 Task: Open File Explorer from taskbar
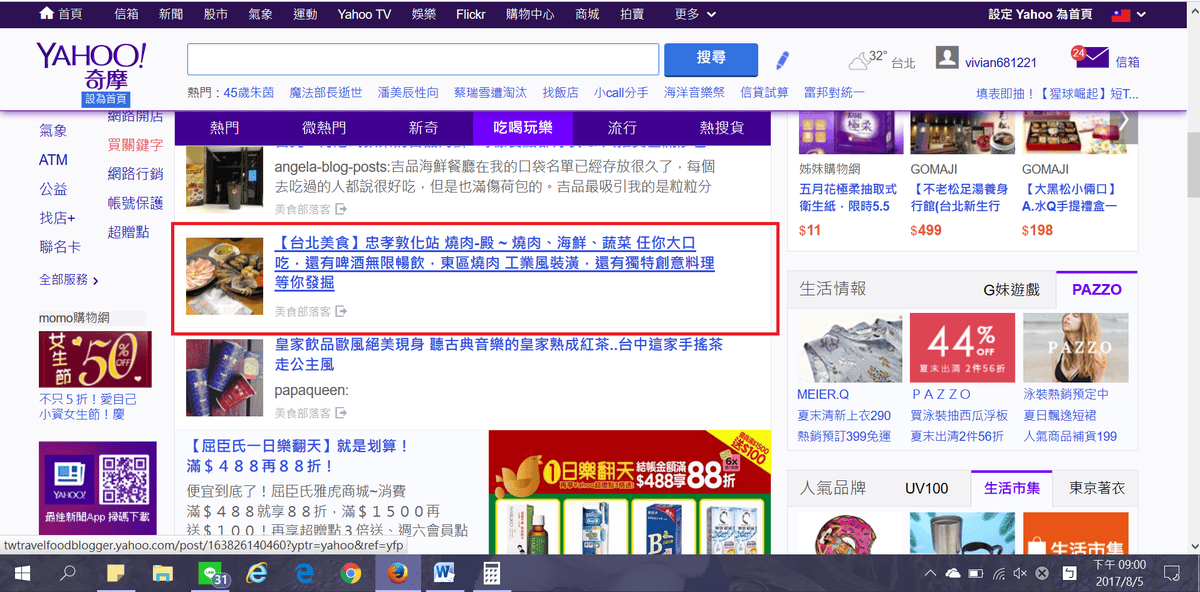tap(162, 574)
